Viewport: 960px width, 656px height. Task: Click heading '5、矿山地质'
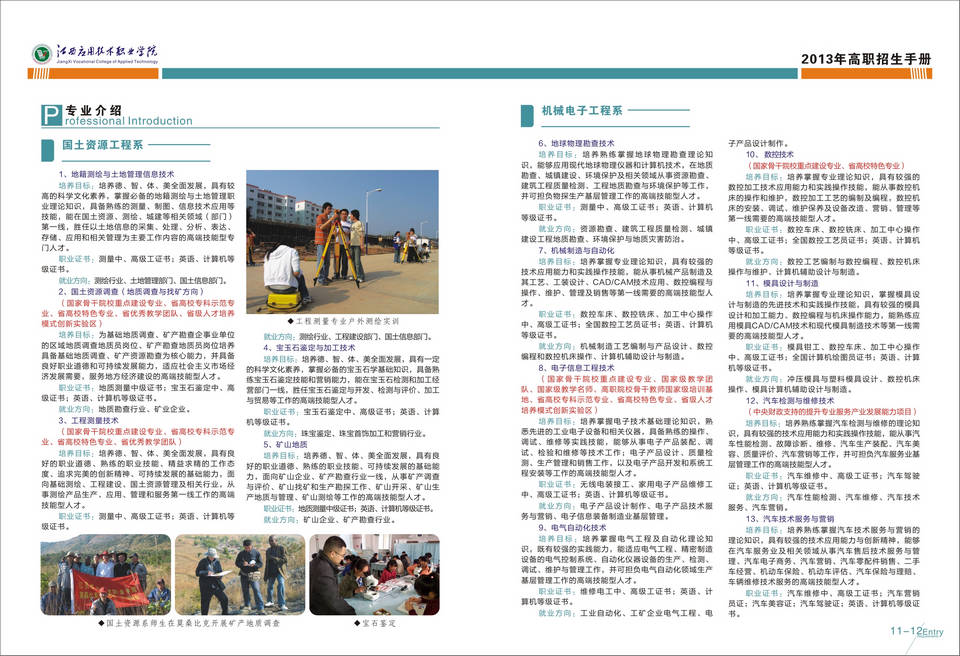pyautogui.click(x=285, y=445)
